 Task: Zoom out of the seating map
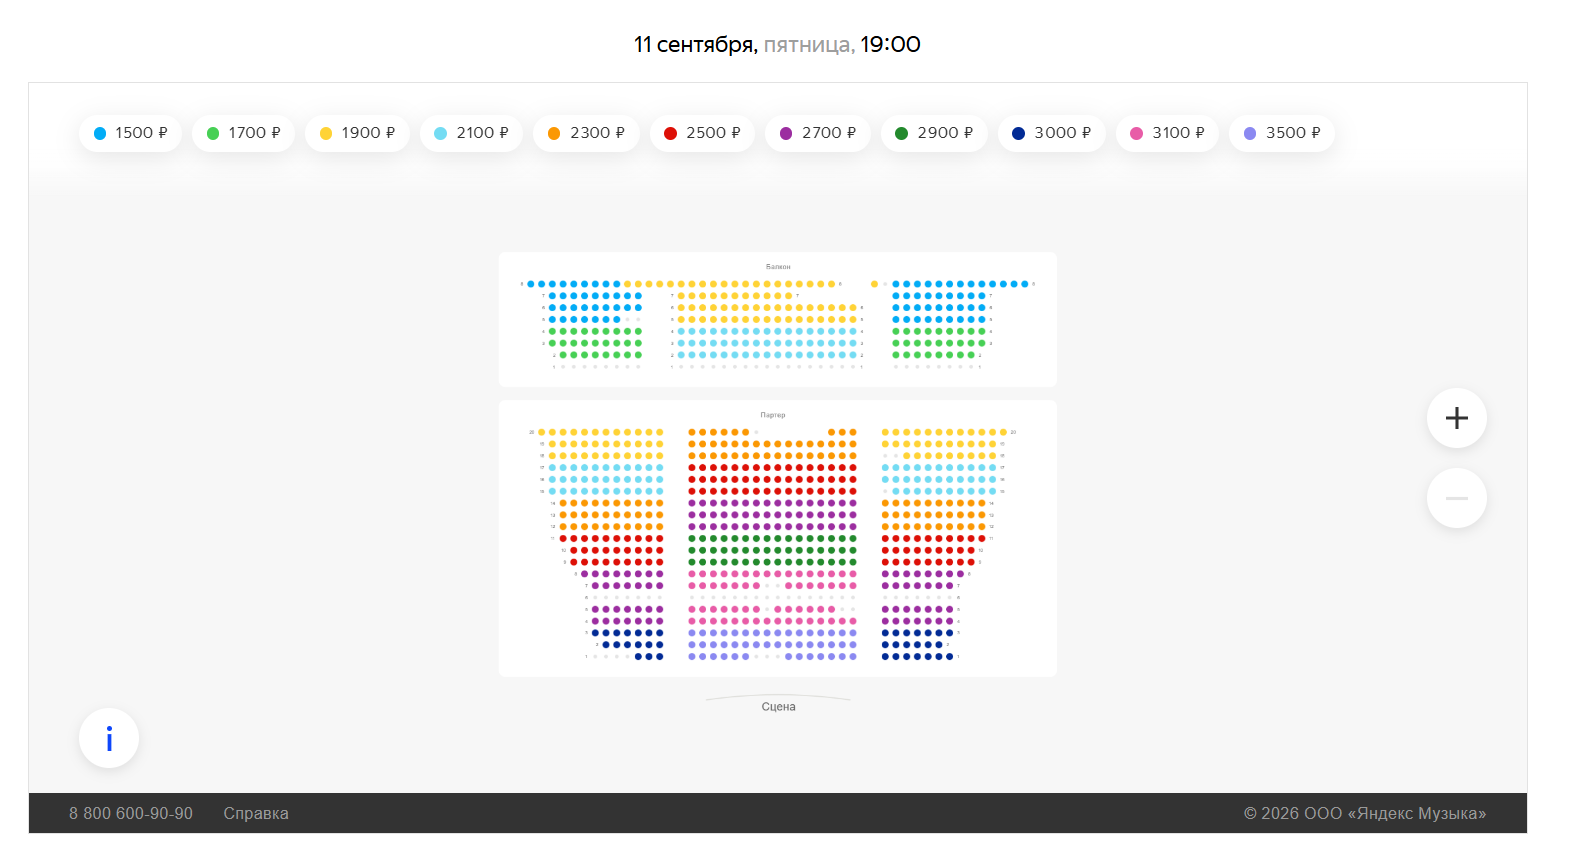point(1456,498)
